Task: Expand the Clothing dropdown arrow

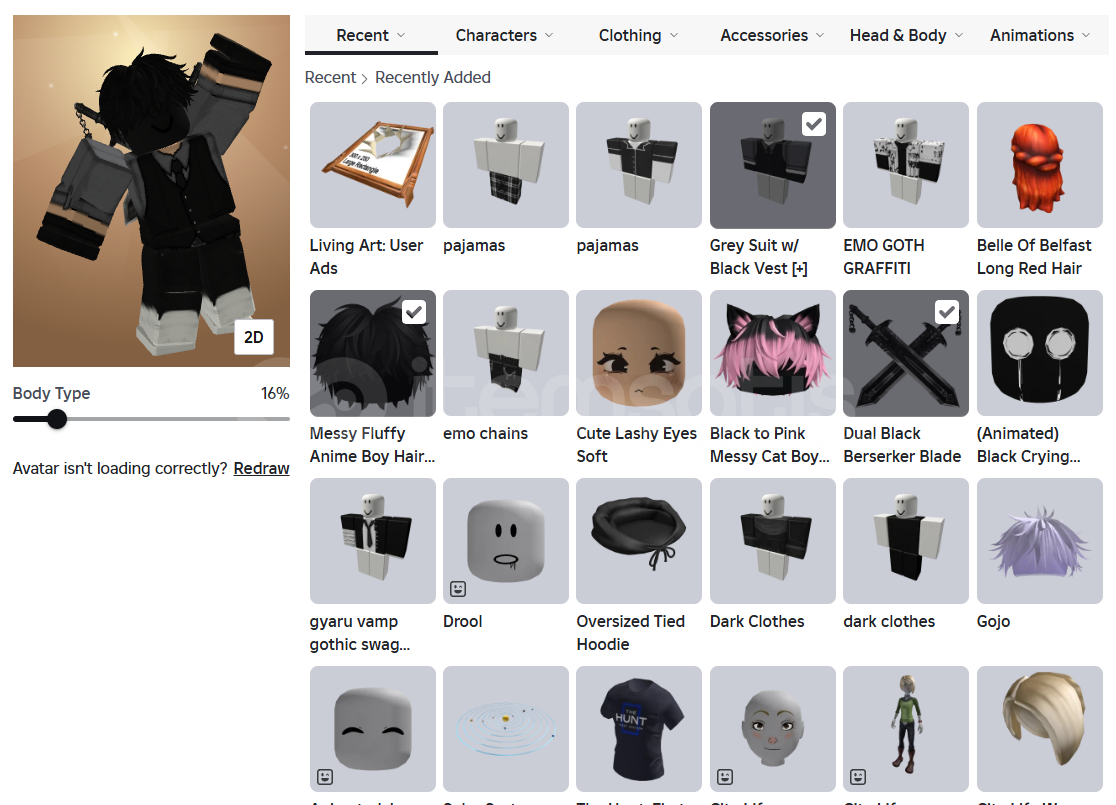Action: [x=674, y=35]
